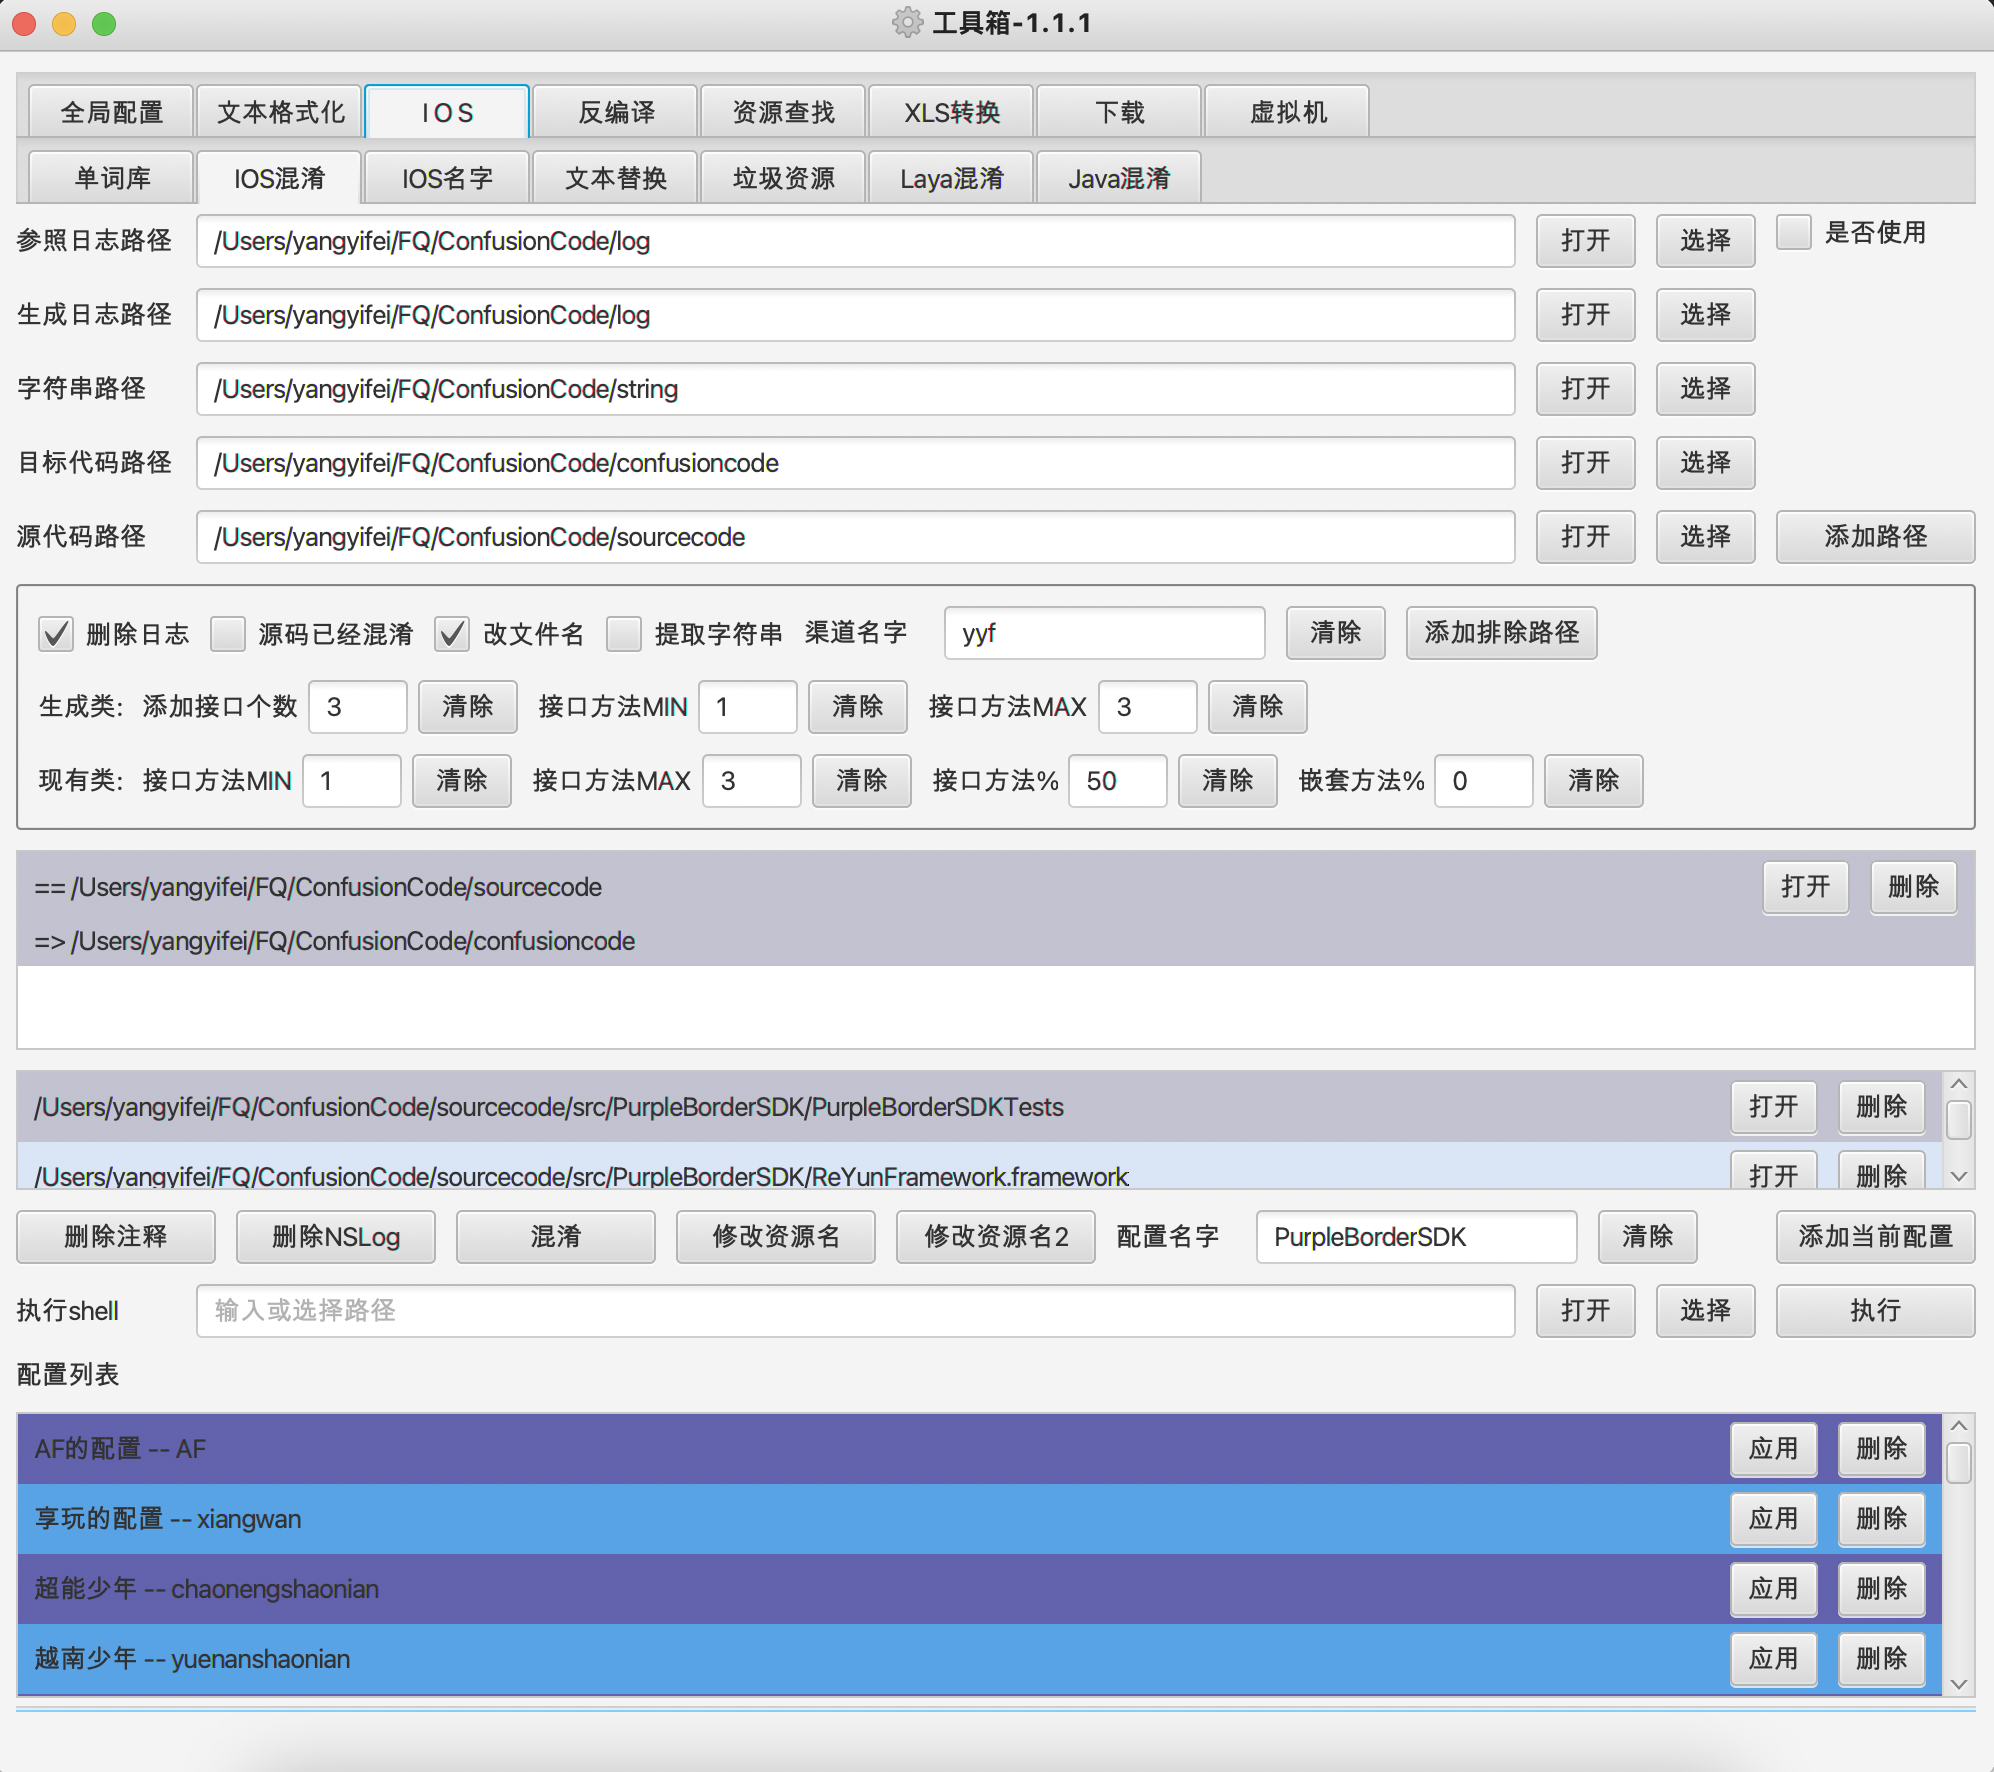The image size is (1994, 1772).
Task: Click 打开 for PurpleBorderSDKTests excluded path
Action: [1774, 1107]
